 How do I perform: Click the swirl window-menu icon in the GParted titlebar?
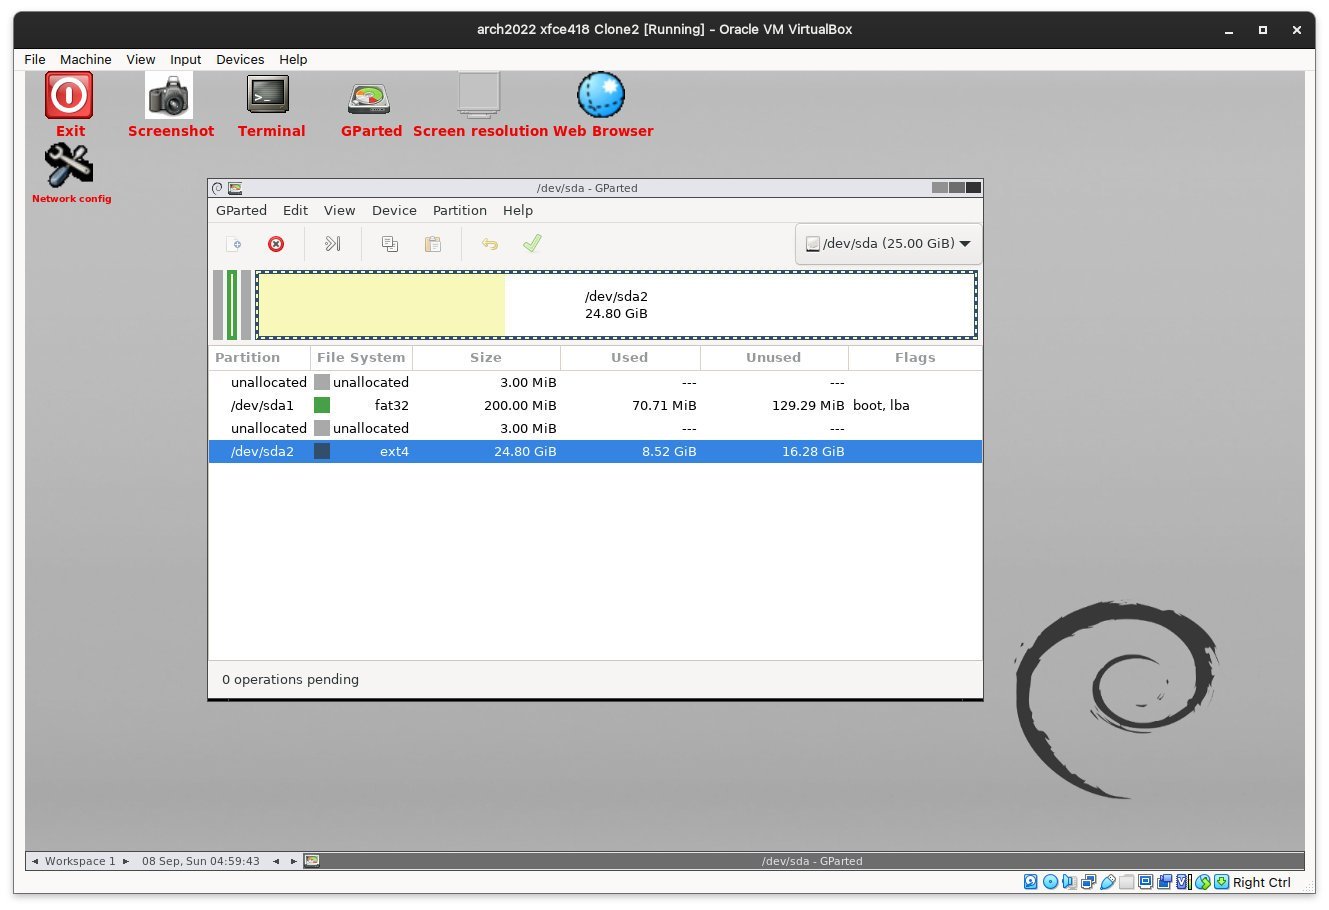[x=217, y=188]
